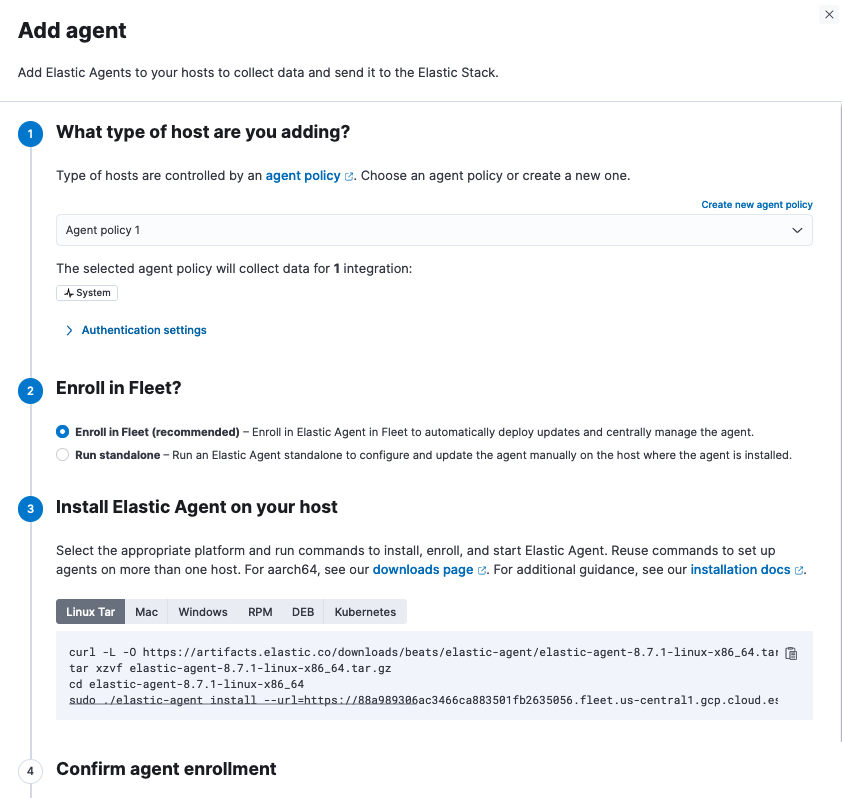Switch to the Mac tab
The width and height of the screenshot is (842, 798).
[x=146, y=611]
